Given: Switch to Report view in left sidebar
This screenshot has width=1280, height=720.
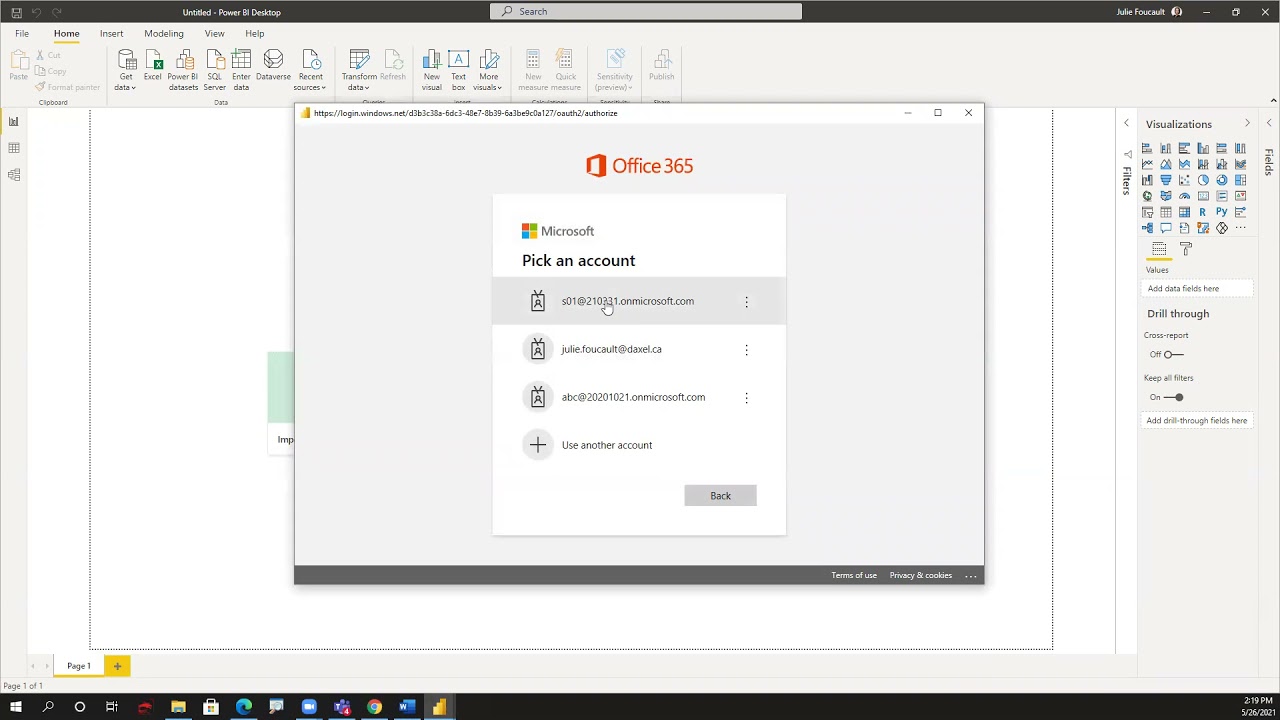Looking at the screenshot, I should click(14, 122).
